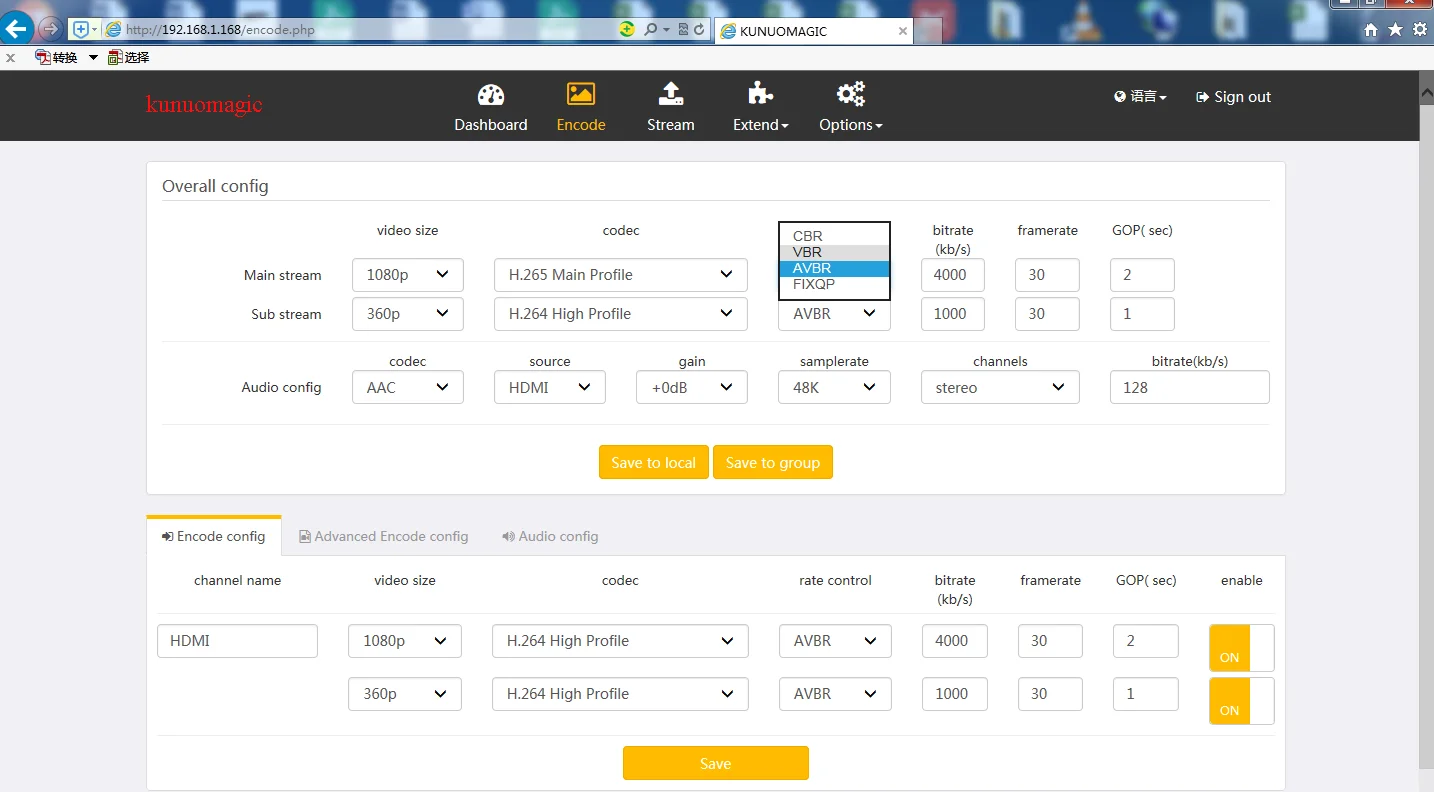Open Favorites with the star icon
Viewport: 1434px width, 792px height.
pyautogui.click(x=1395, y=30)
